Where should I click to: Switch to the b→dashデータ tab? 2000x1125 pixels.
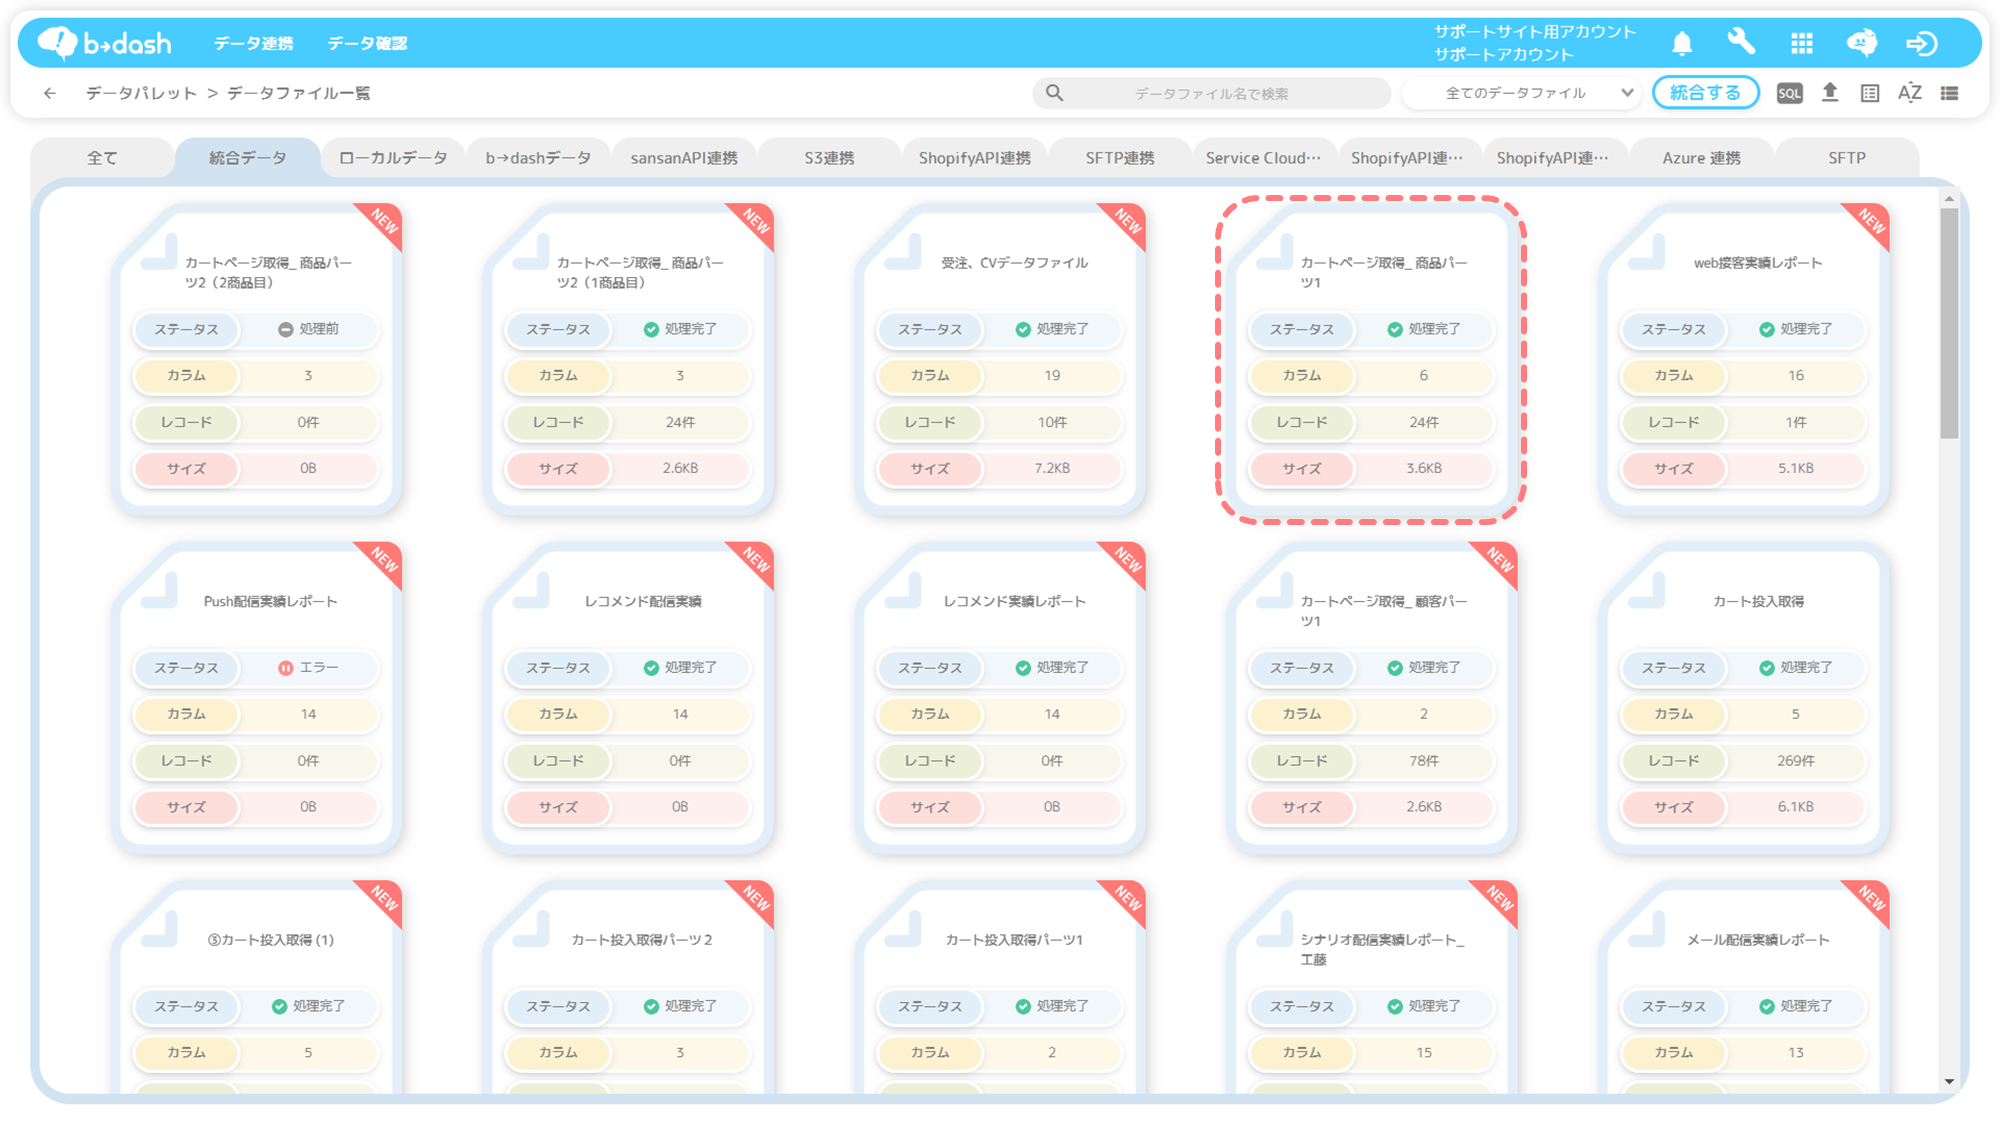[538, 158]
